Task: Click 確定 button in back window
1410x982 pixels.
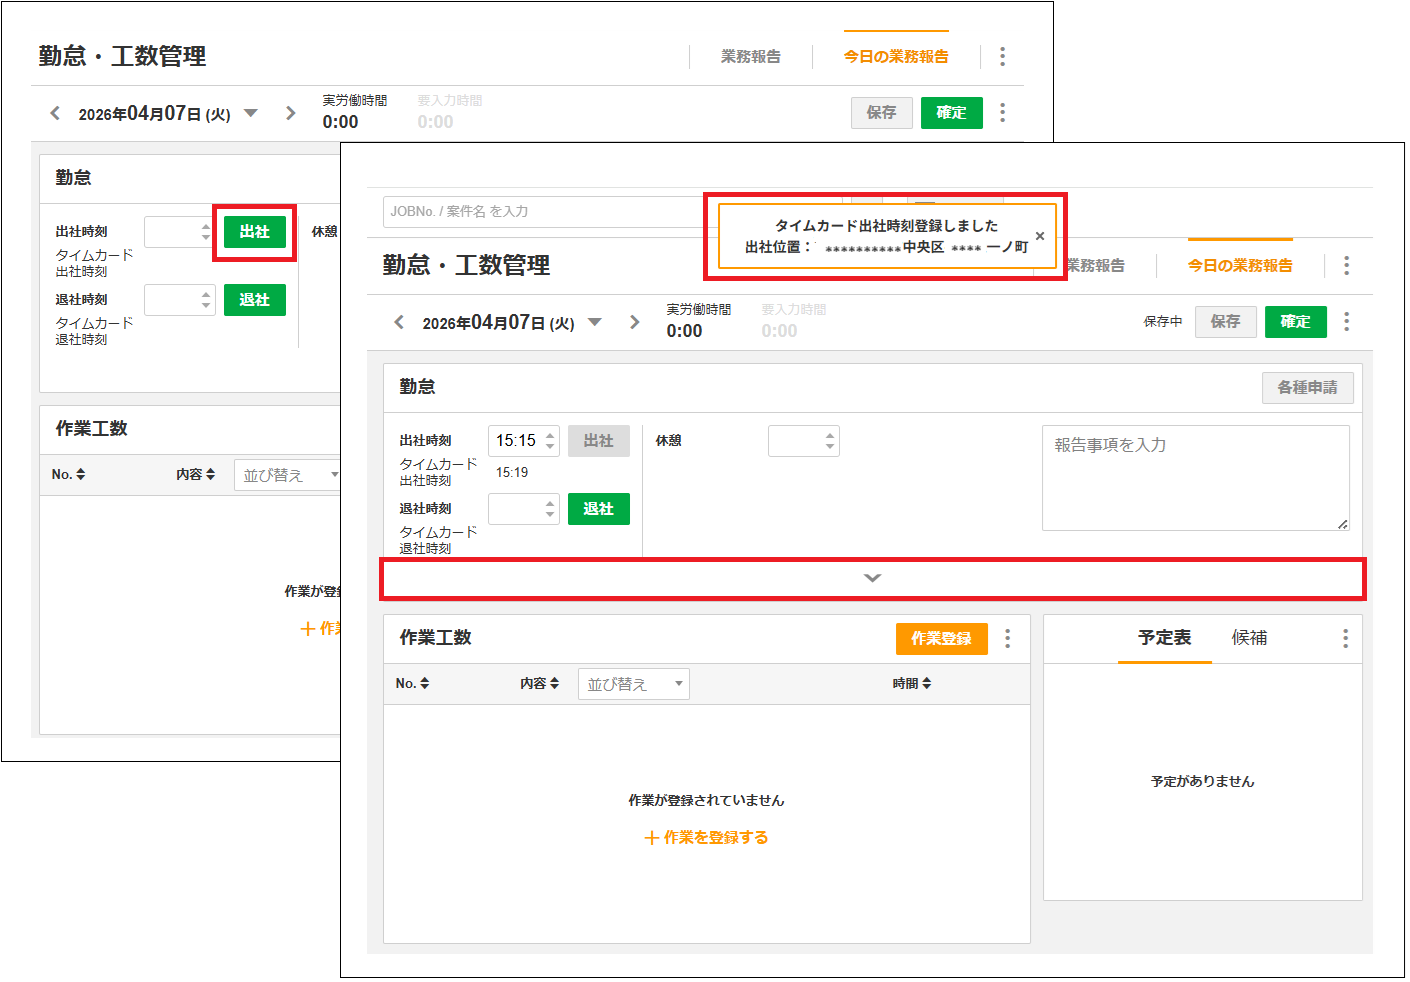Action: pos(952,113)
